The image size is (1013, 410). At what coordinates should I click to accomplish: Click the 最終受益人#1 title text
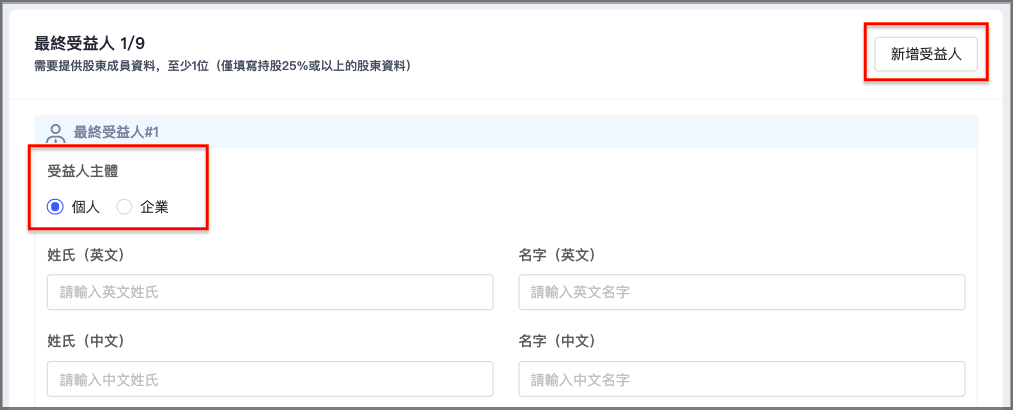[116, 132]
